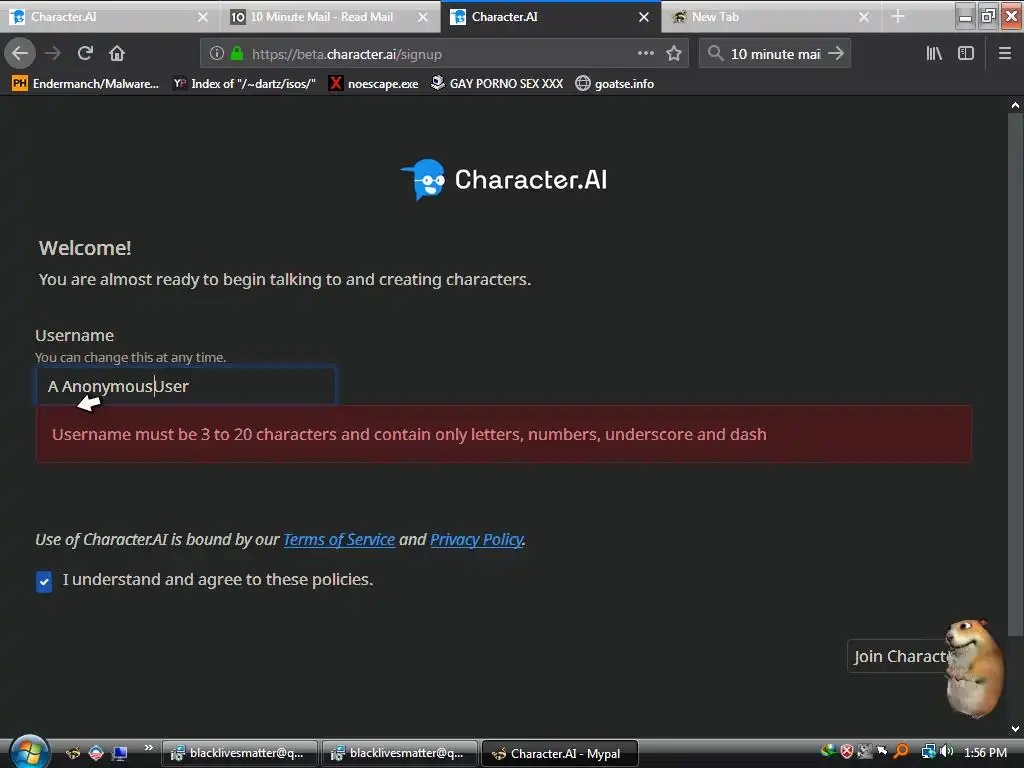Image resolution: width=1024 pixels, height=768 pixels.
Task: Click the network tray icon
Action: (928, 752)
